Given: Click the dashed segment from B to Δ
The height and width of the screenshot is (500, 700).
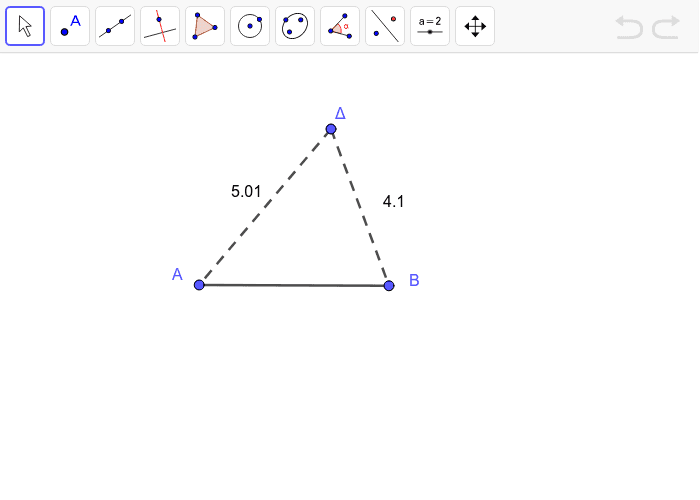Looking at the screenshot, I should (360, 208).
